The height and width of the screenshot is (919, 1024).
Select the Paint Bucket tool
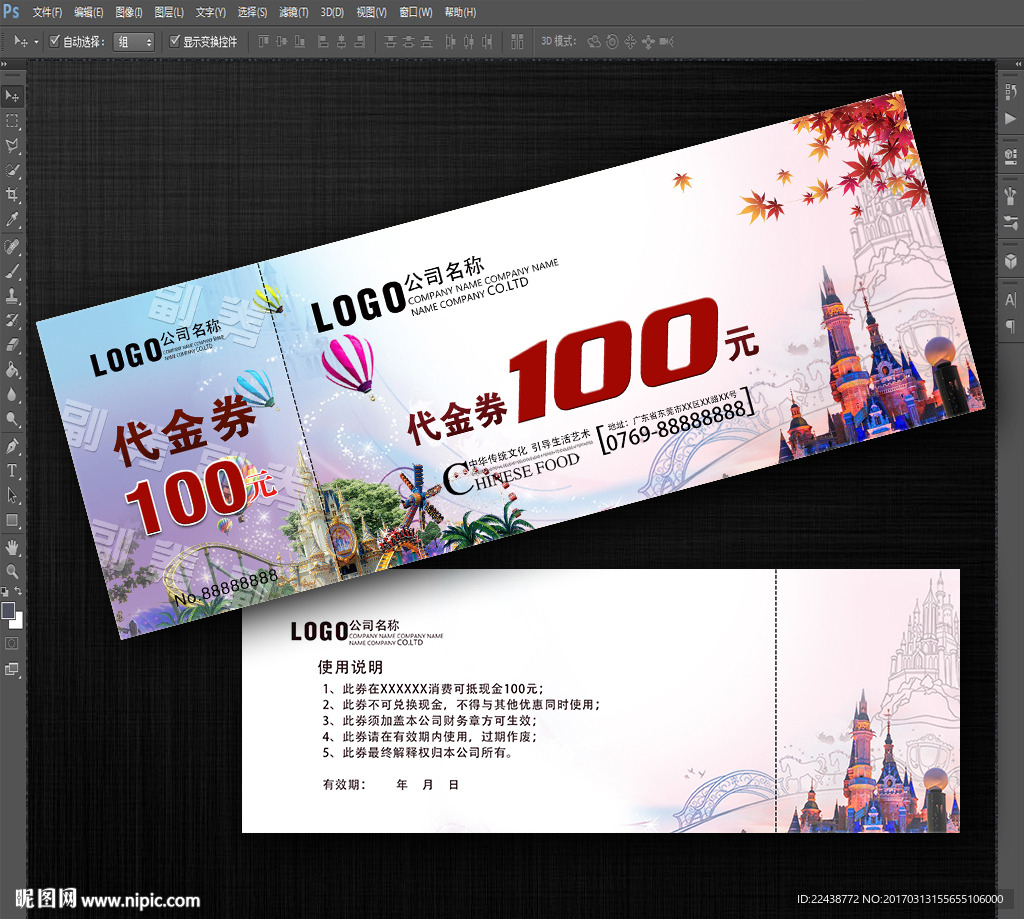[x=12, y=370]
